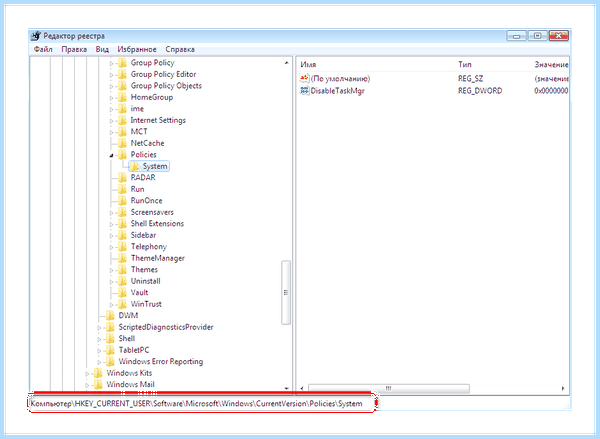Expand the Telephony key
The height and width of the screenshot is (439, 600).
111,247
